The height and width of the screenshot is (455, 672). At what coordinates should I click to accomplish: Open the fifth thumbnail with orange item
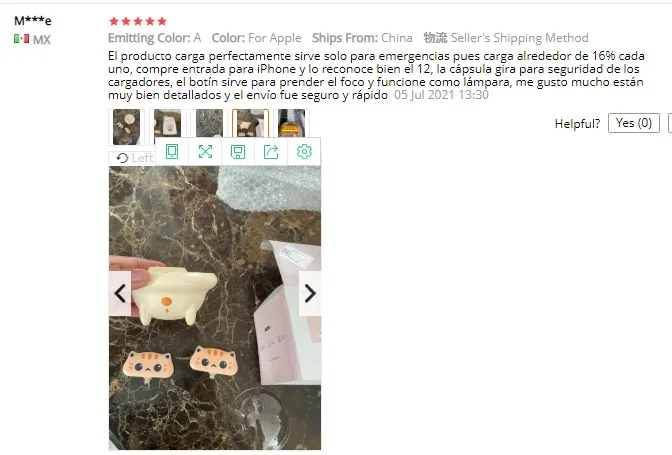point(291,123)
